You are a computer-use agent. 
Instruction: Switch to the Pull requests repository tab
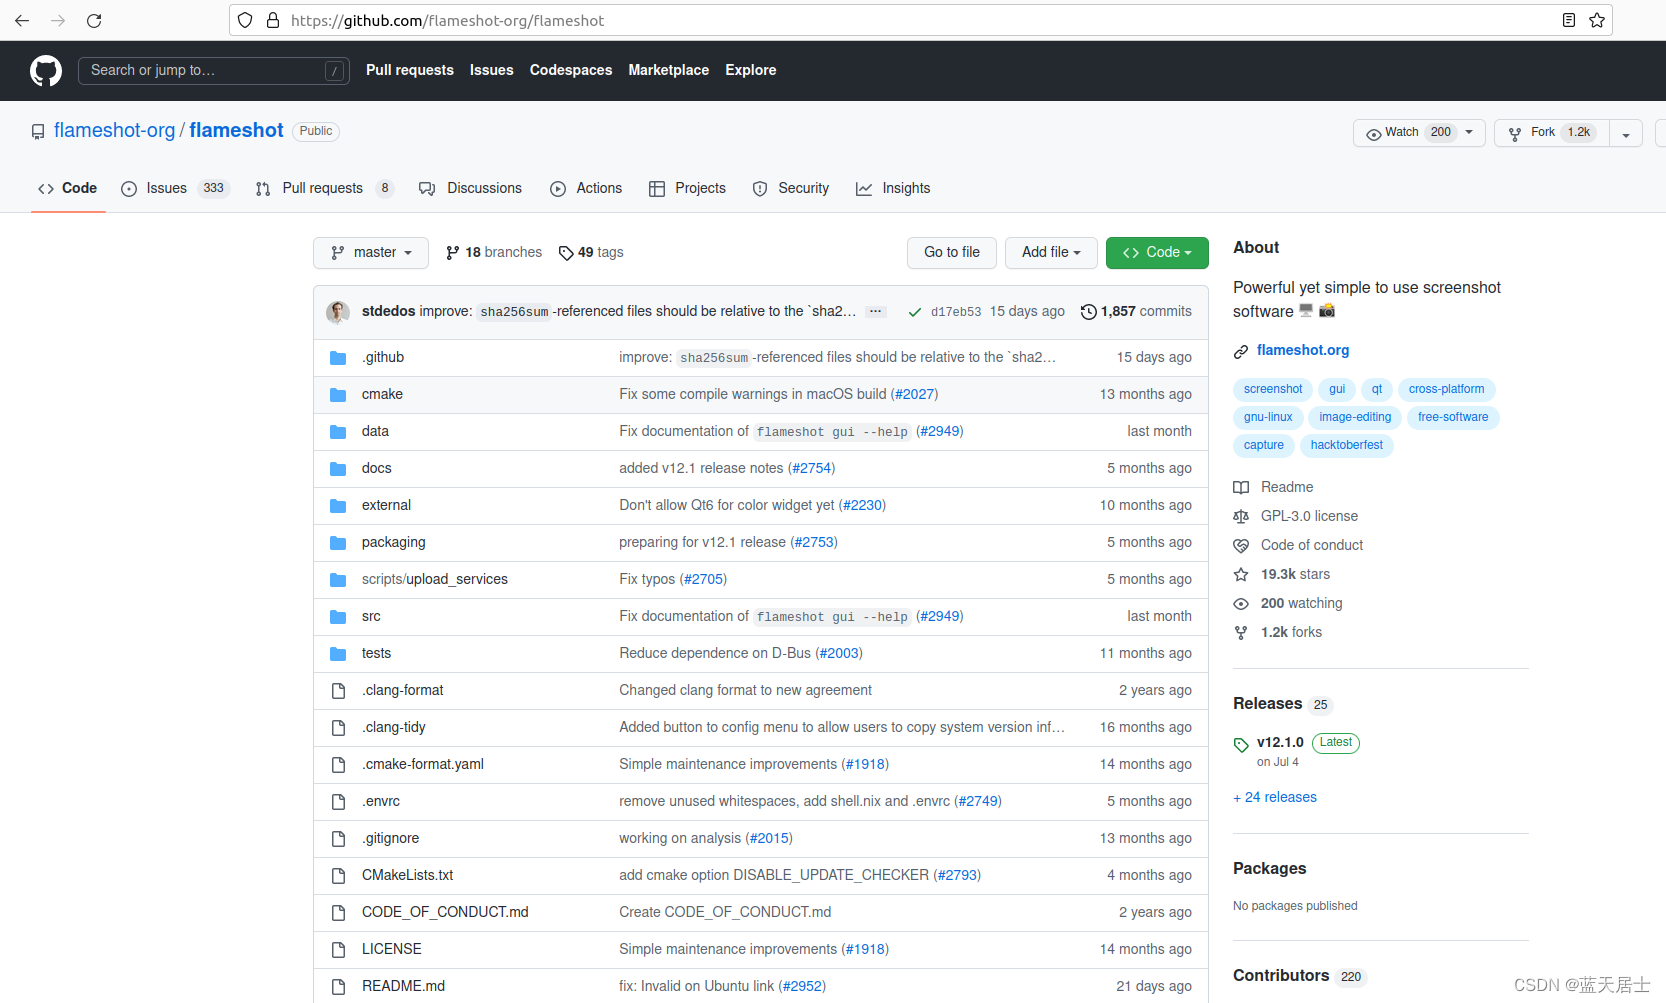click(x=324, y=188)
